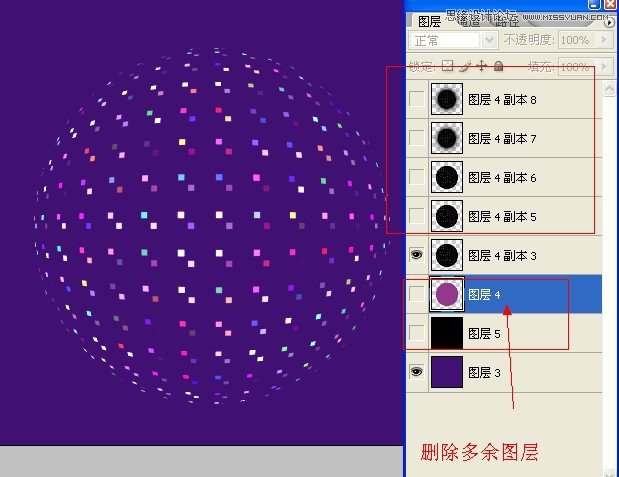The width and height of the screenshot is (619, 477).
Task: Hide layer 图层 4 副本 3 eye icon
Action: (416, 255)
